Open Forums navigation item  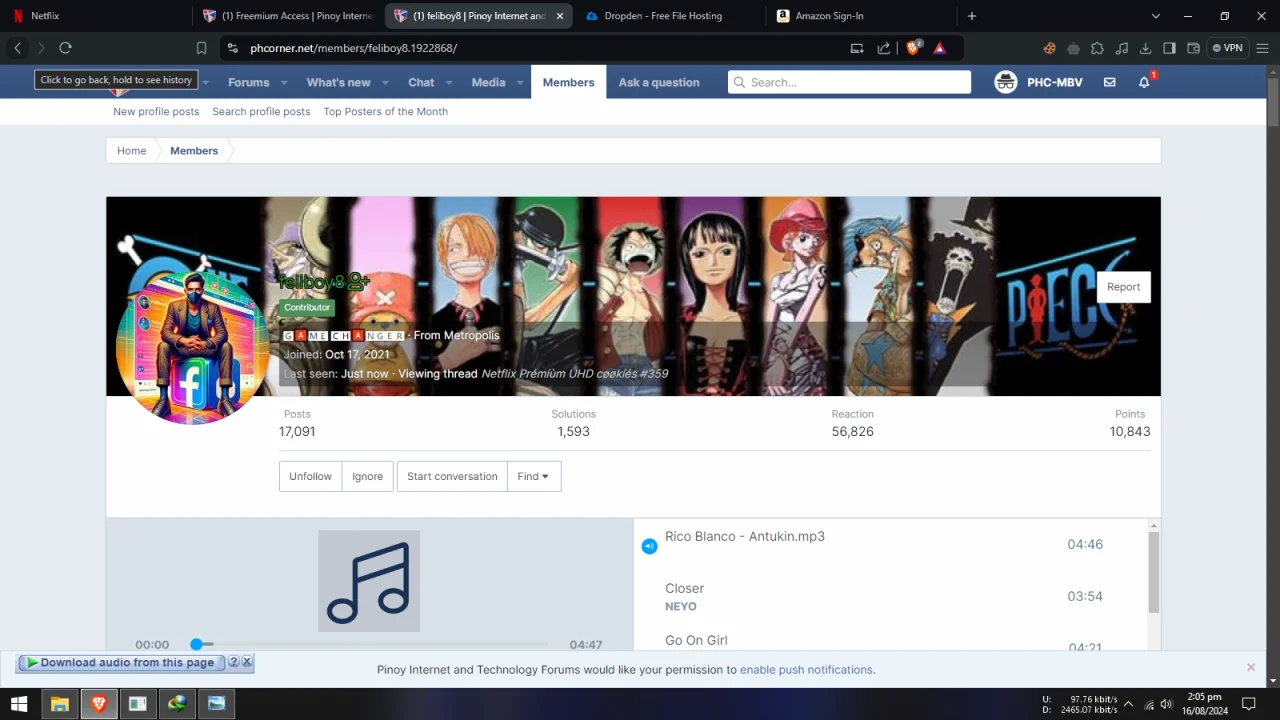[248, 83]
